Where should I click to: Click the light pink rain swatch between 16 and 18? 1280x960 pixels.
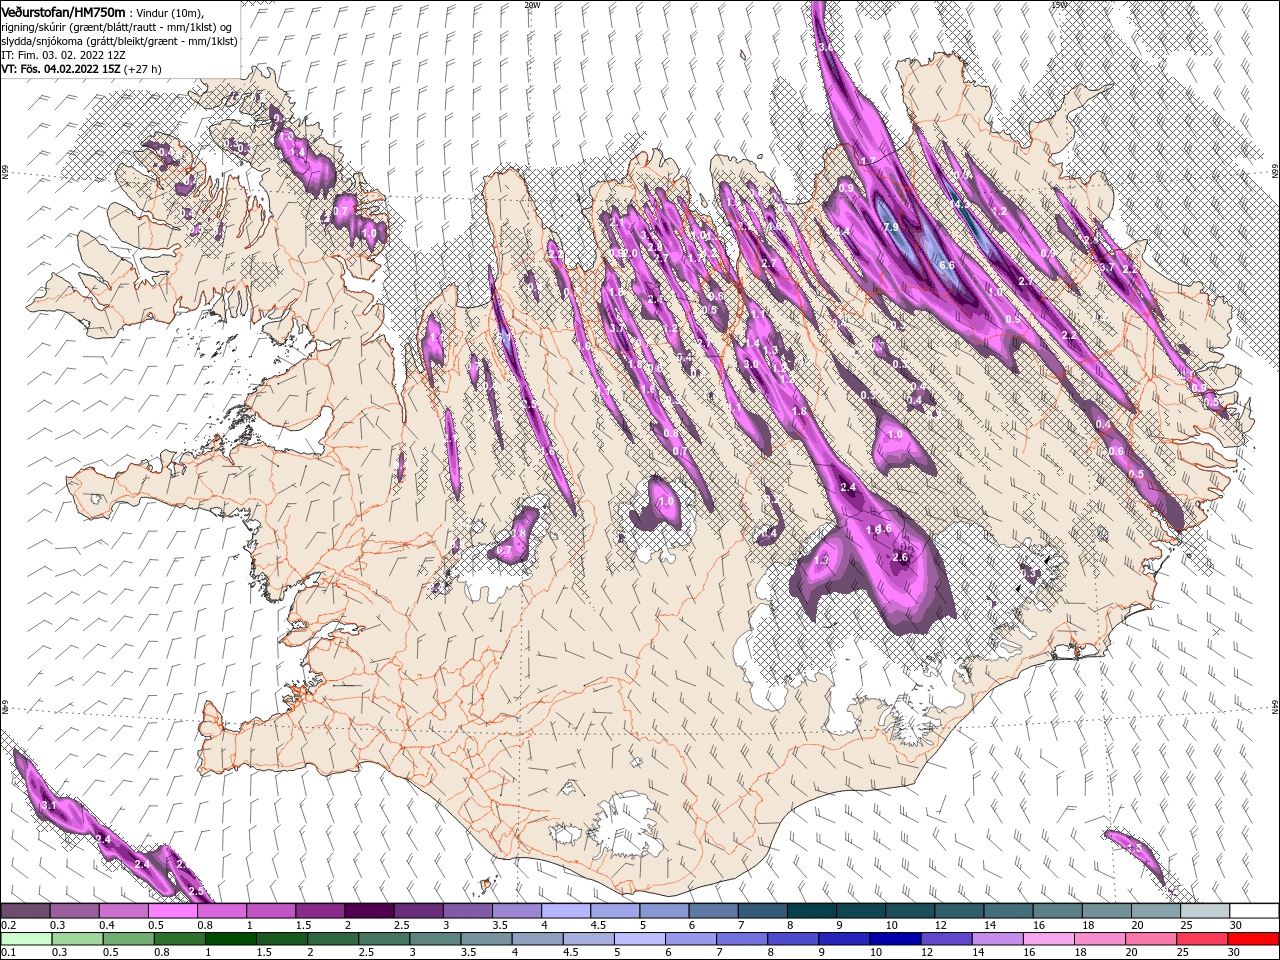(1048, 939)
